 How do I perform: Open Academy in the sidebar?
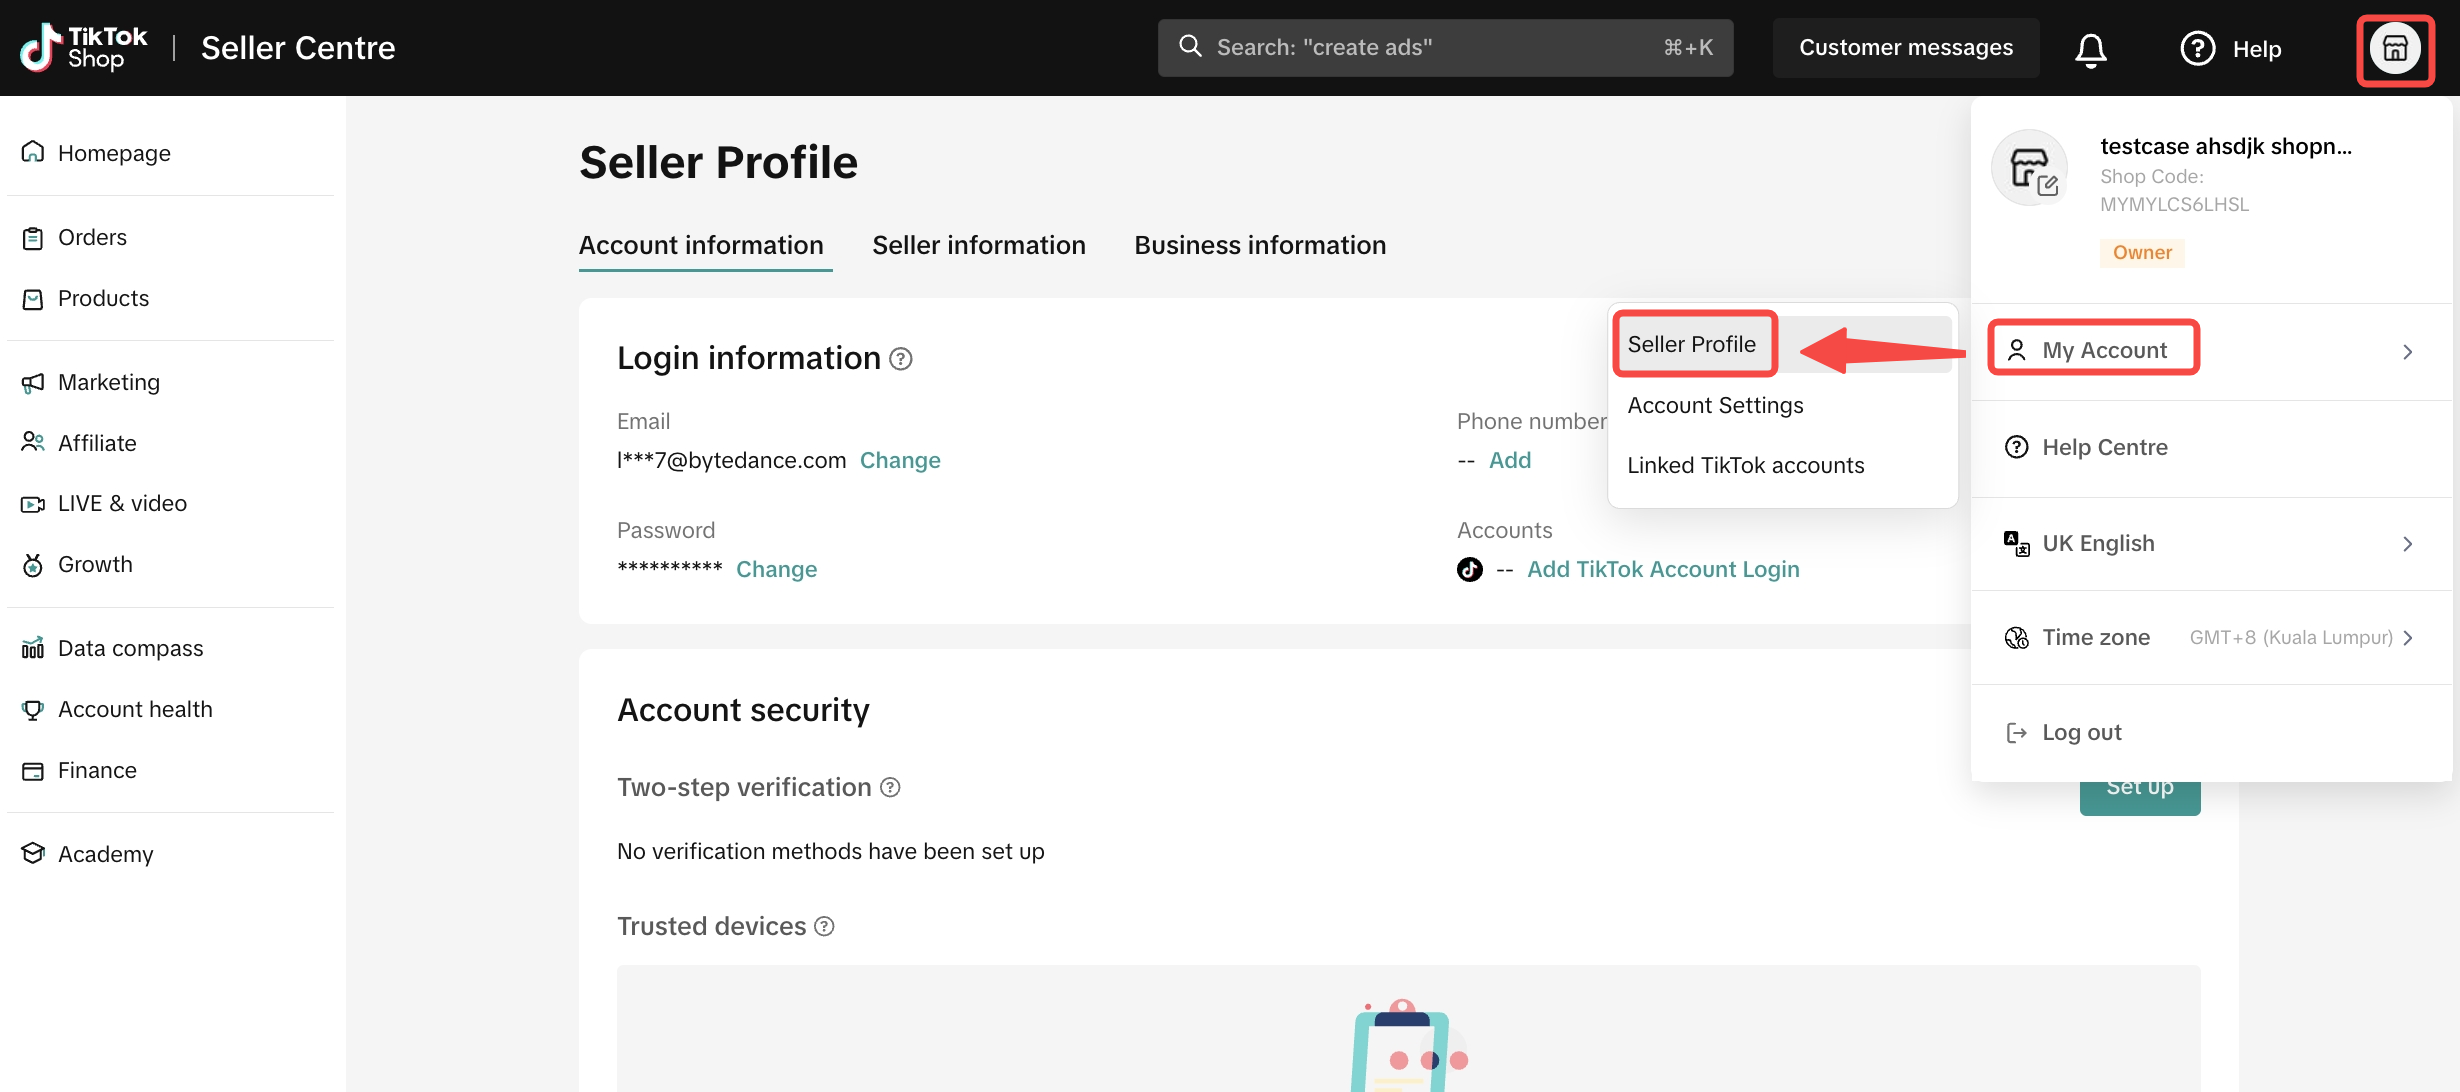(105, 855)
